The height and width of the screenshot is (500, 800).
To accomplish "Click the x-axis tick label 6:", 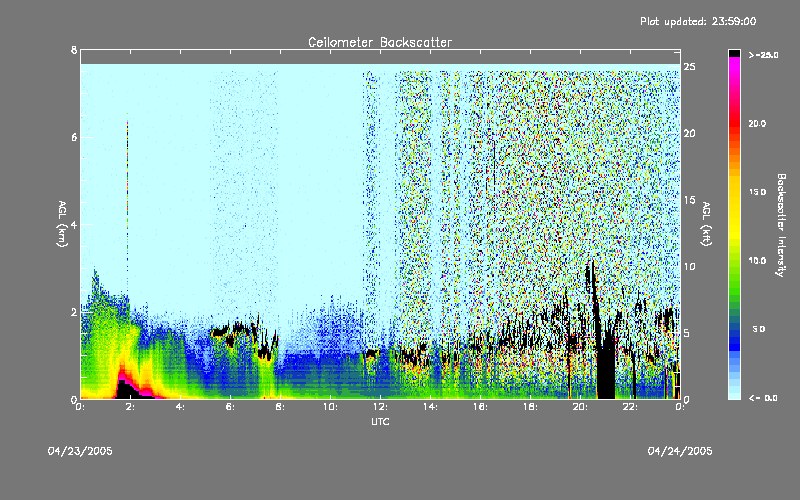I will tap(230, 407).
